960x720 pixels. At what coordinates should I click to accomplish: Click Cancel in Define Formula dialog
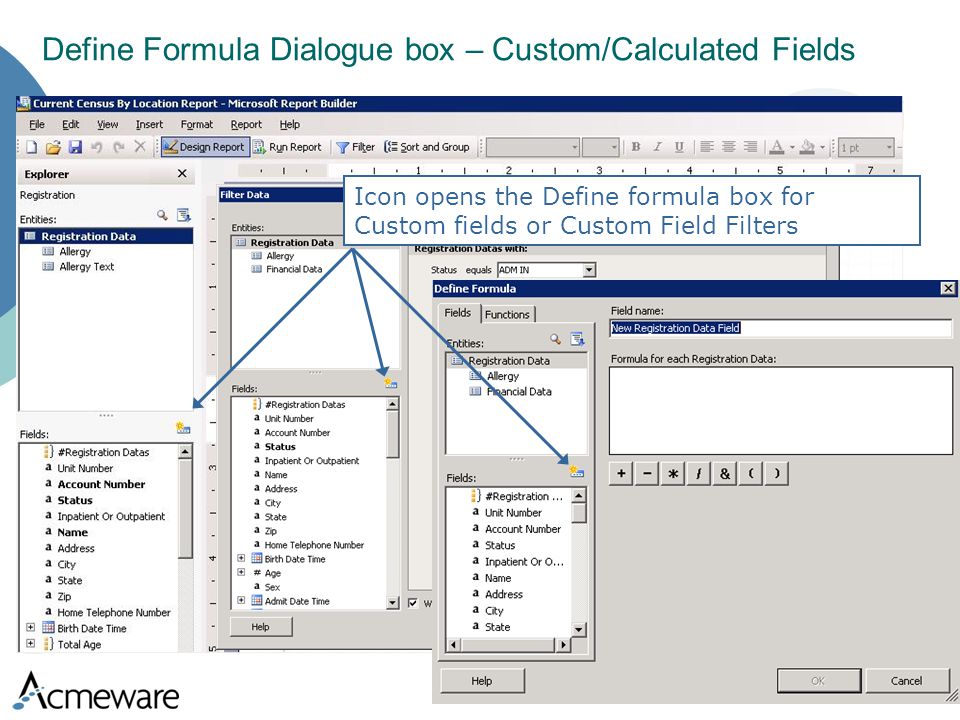point(906,681)
